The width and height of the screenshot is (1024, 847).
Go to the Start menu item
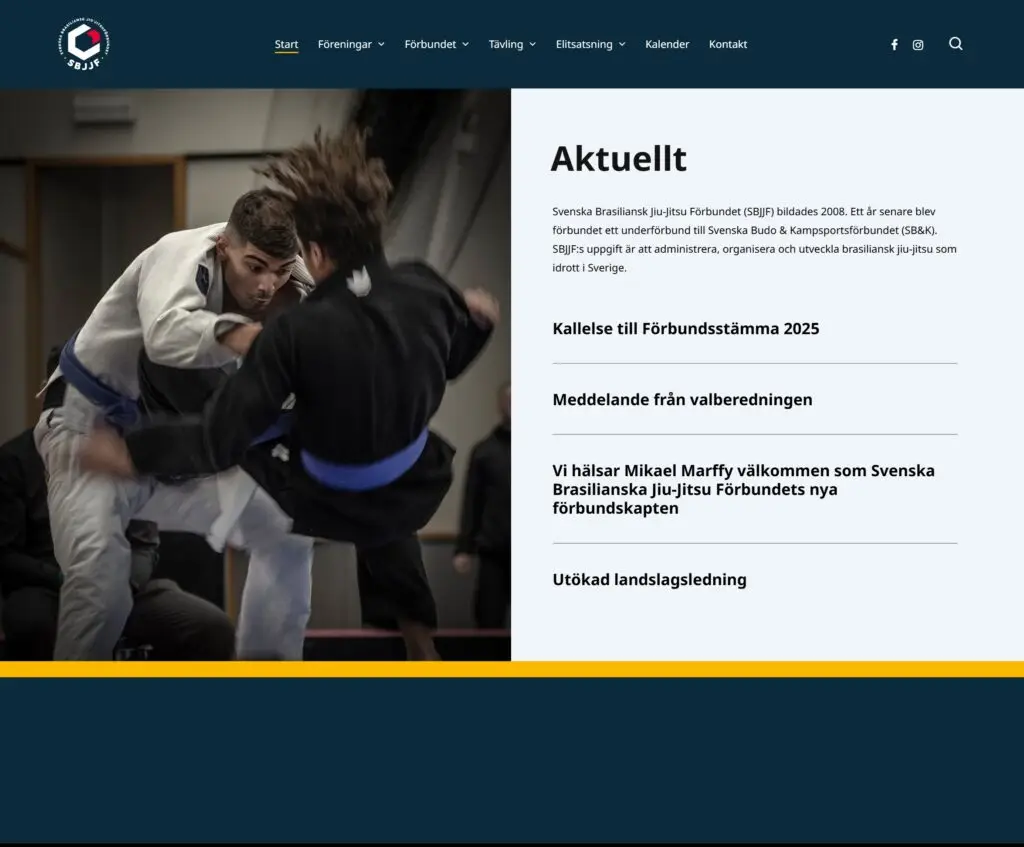(286, 44)
